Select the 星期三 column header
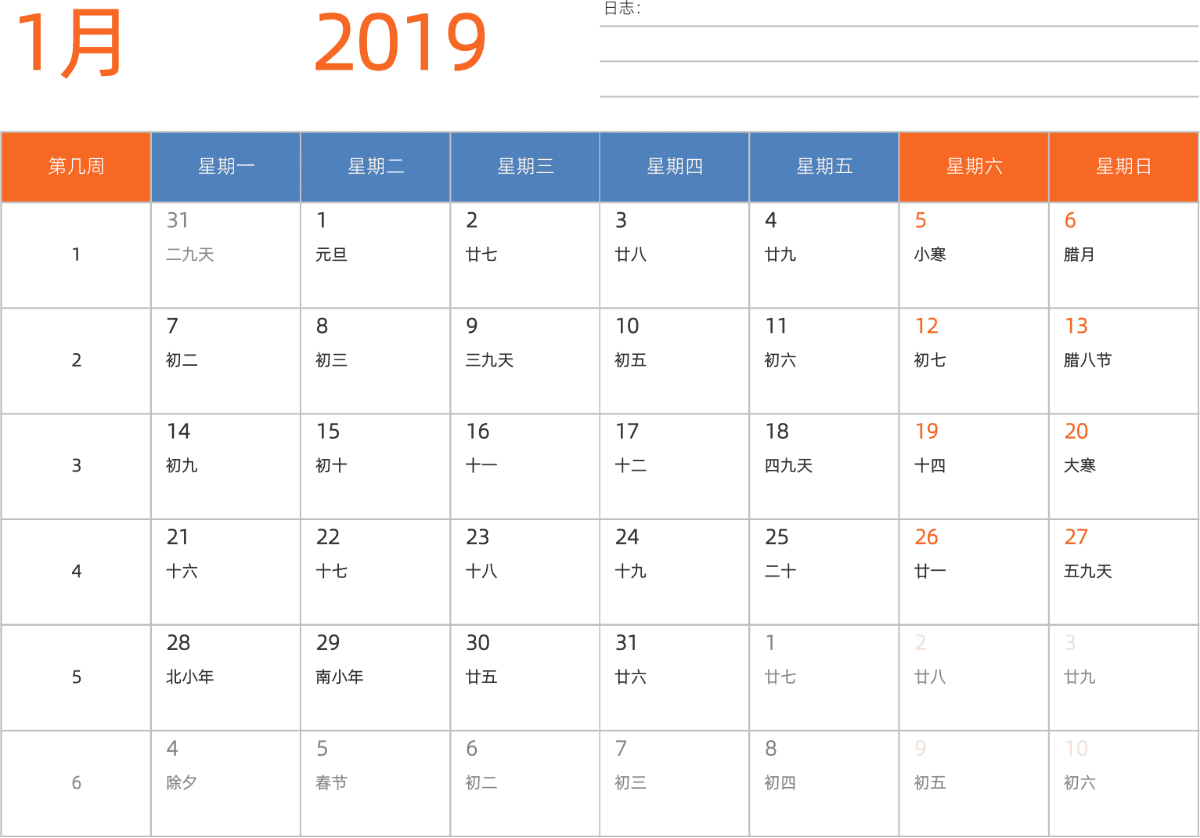 (x=525, y=167)
